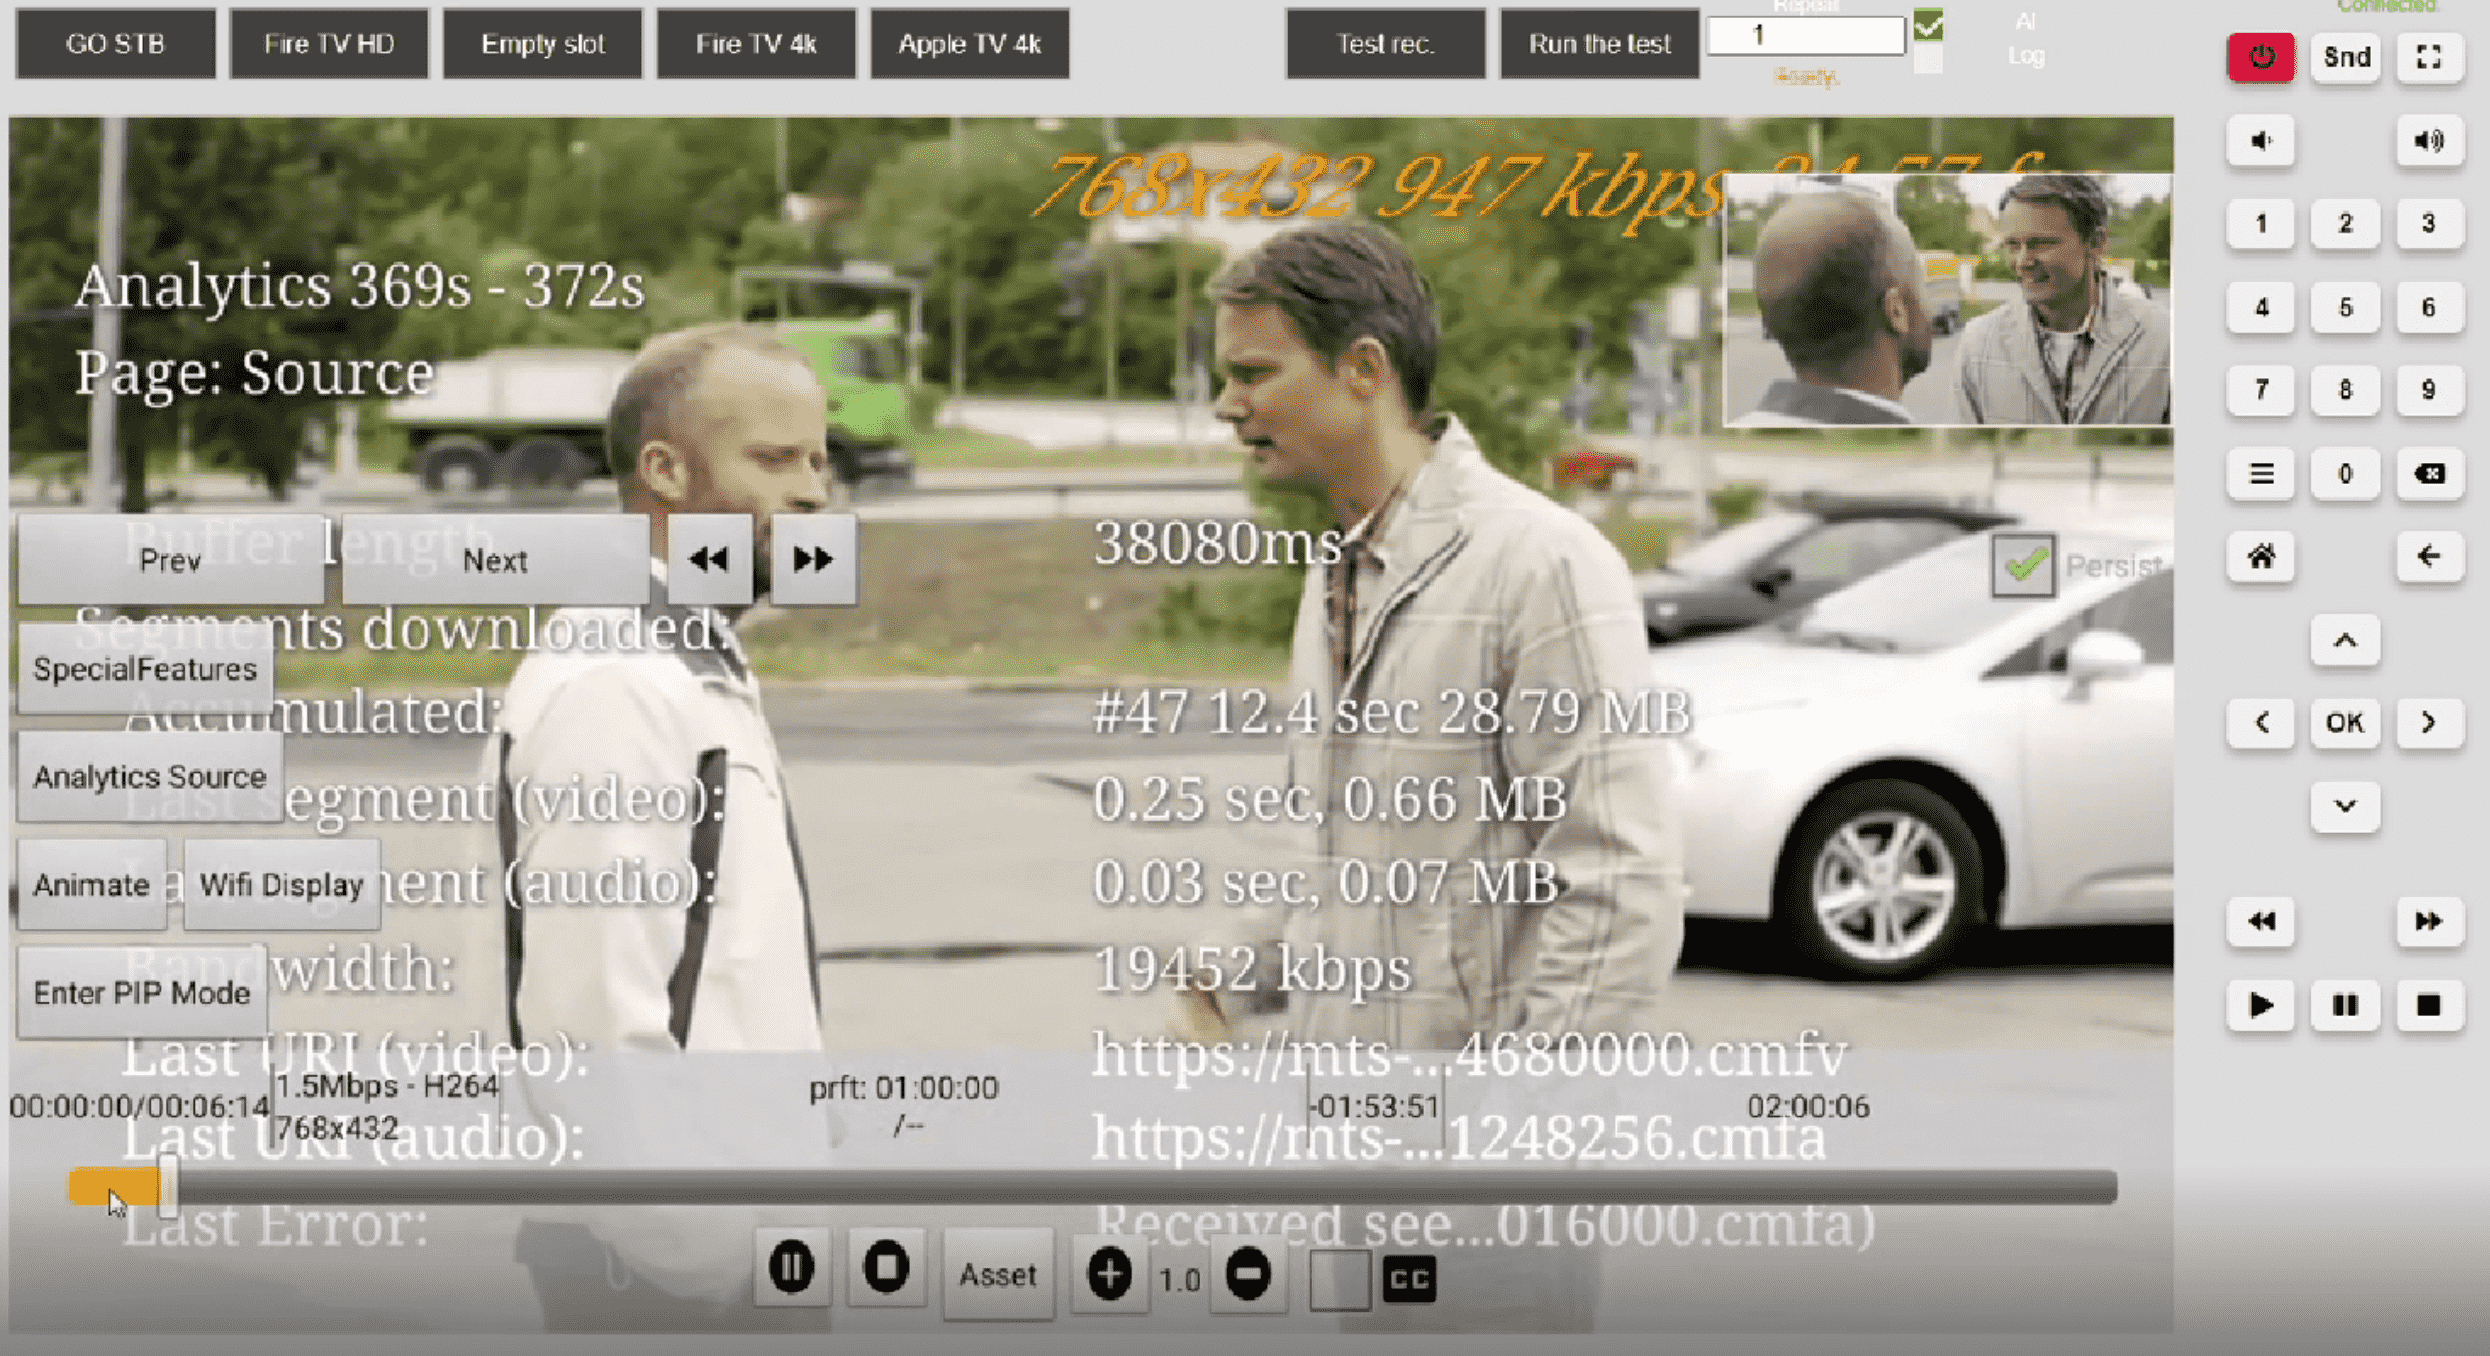The image size is (2490, 1356).
Task: Toggle the Persist checkbox
Action: click(2022, 563)
